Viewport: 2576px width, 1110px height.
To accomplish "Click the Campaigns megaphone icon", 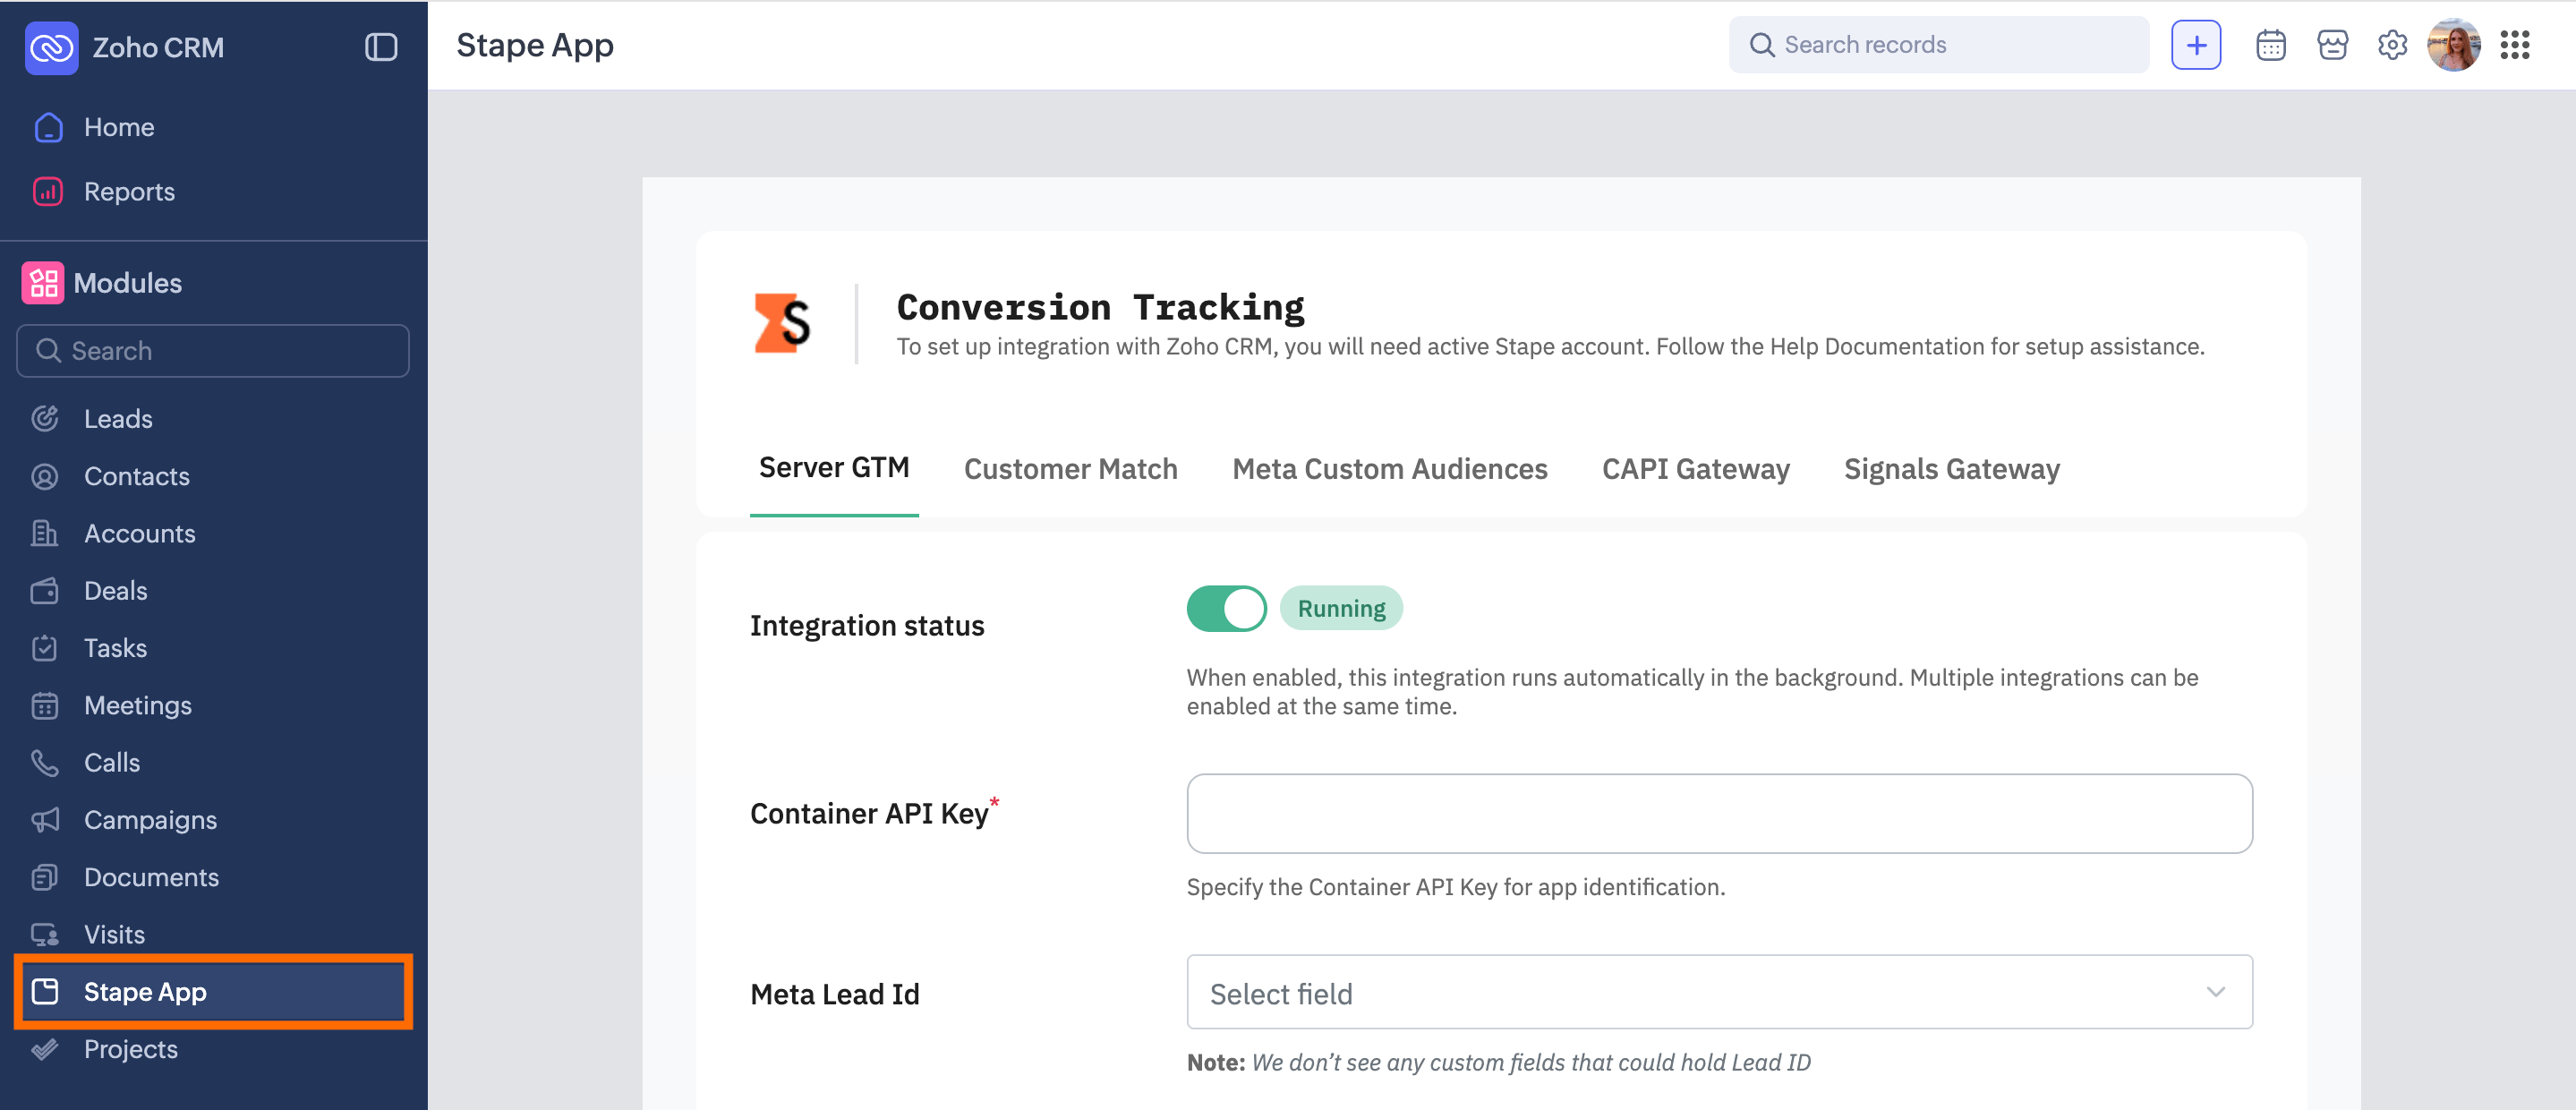I will [x=45, y=820].
